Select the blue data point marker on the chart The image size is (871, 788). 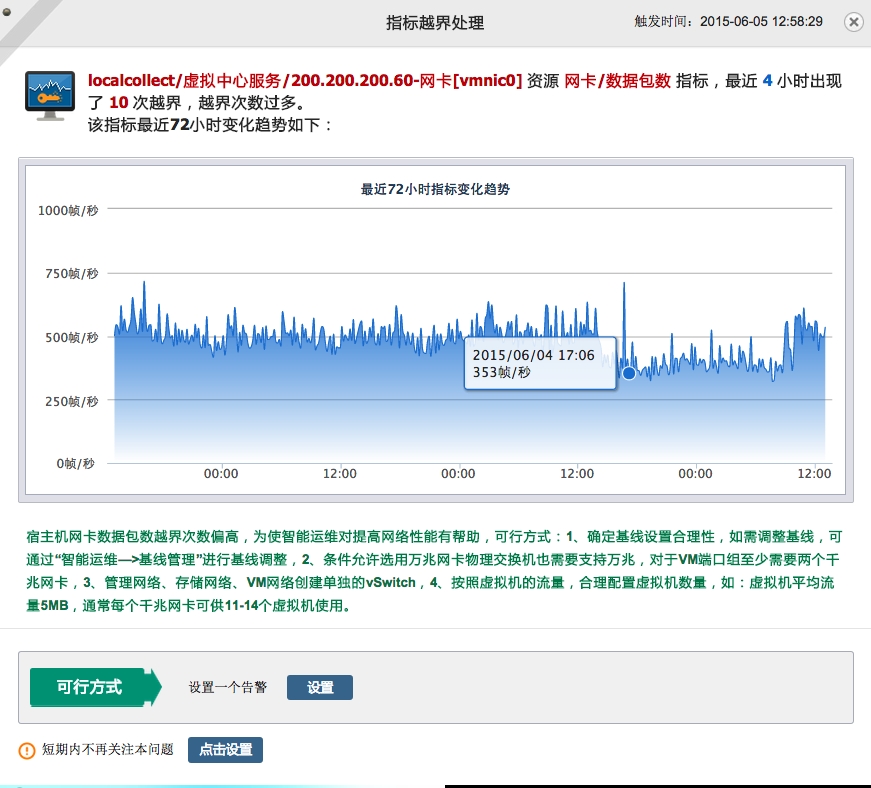[629, 372]
